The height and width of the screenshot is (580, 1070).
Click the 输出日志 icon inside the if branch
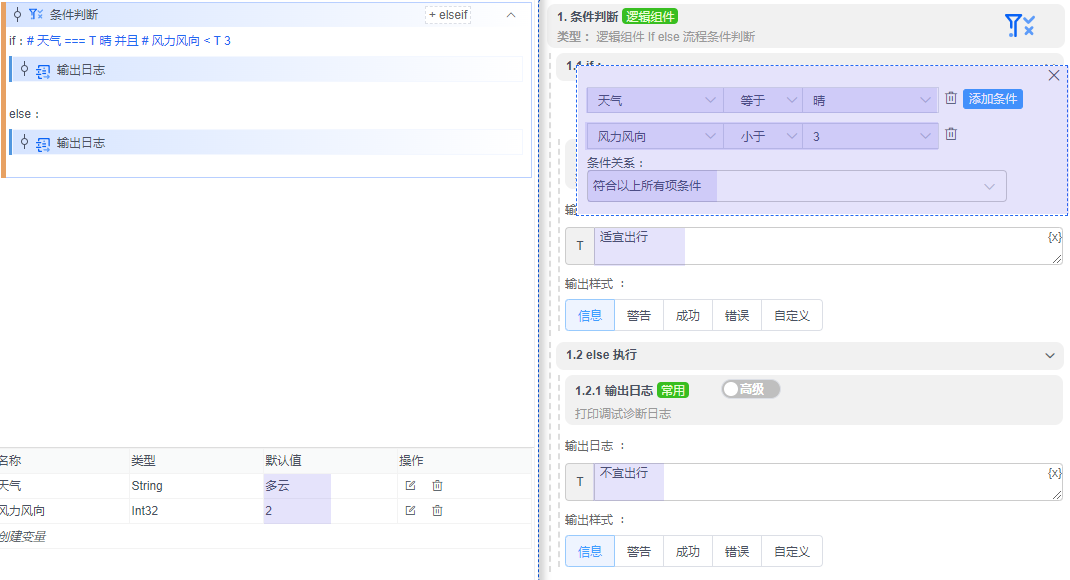(42, 69)
